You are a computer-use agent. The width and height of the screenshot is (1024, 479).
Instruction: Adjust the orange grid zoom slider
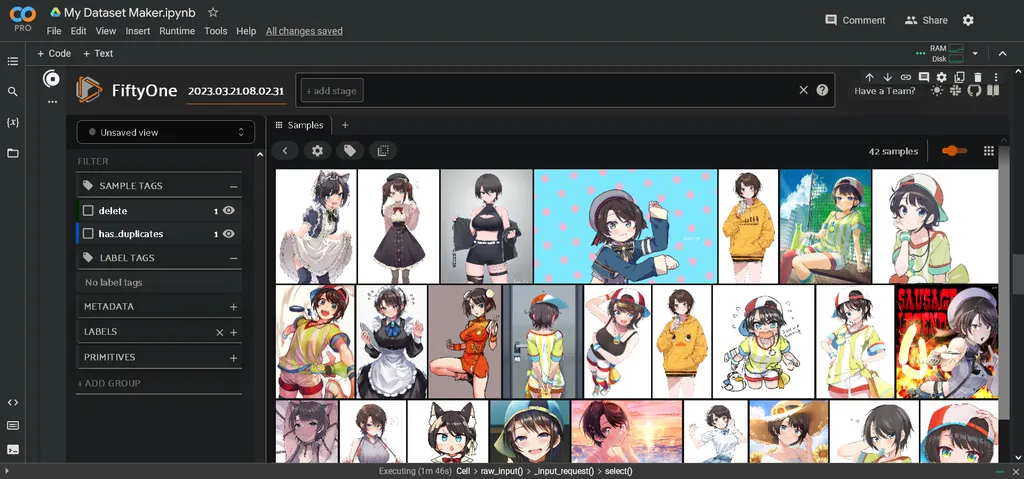click(x=954, y=151)
